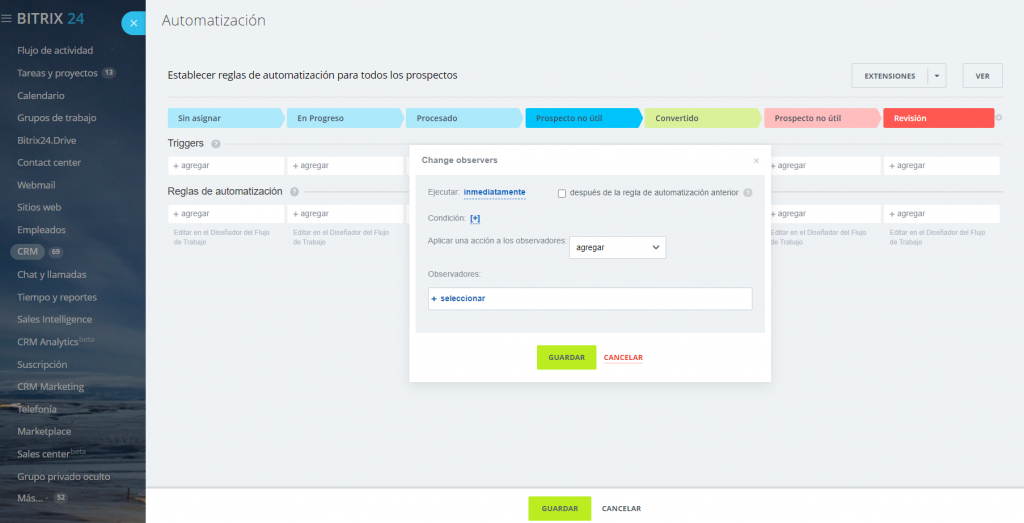Go to Tareas y proyectos in sidebar
This screenshot has width=1024, height=523.
[57, 73]
